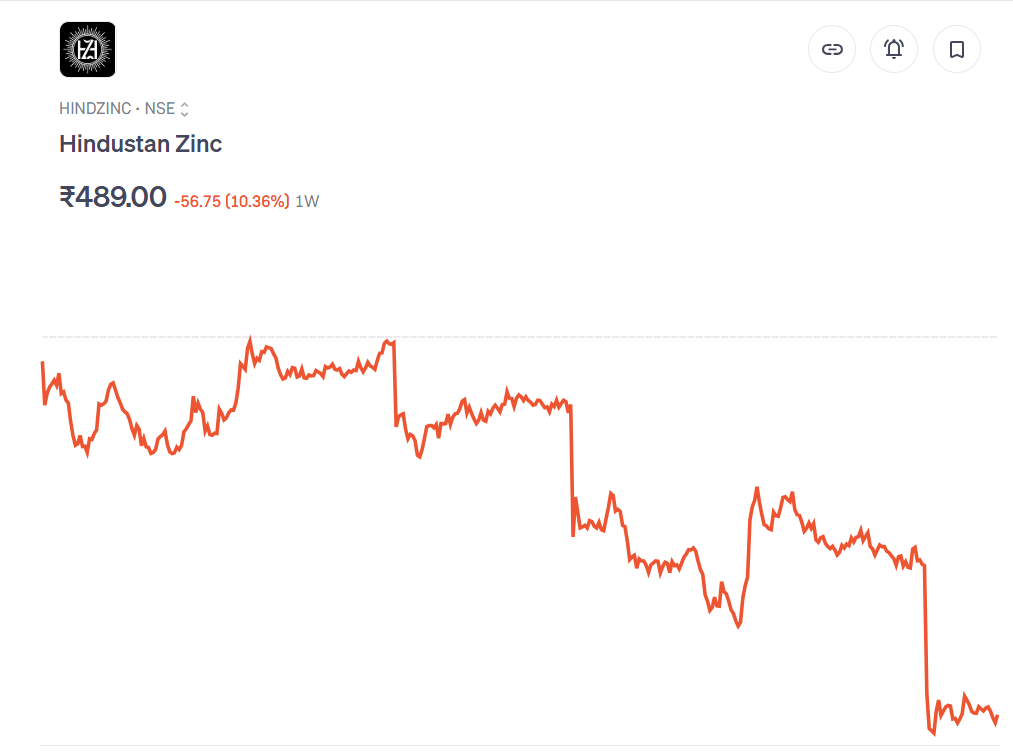Click the HINDZINC ticker symbol text
Image resolution: width=1013 pixels, height=753 pixels.
[x=95, y=109]
